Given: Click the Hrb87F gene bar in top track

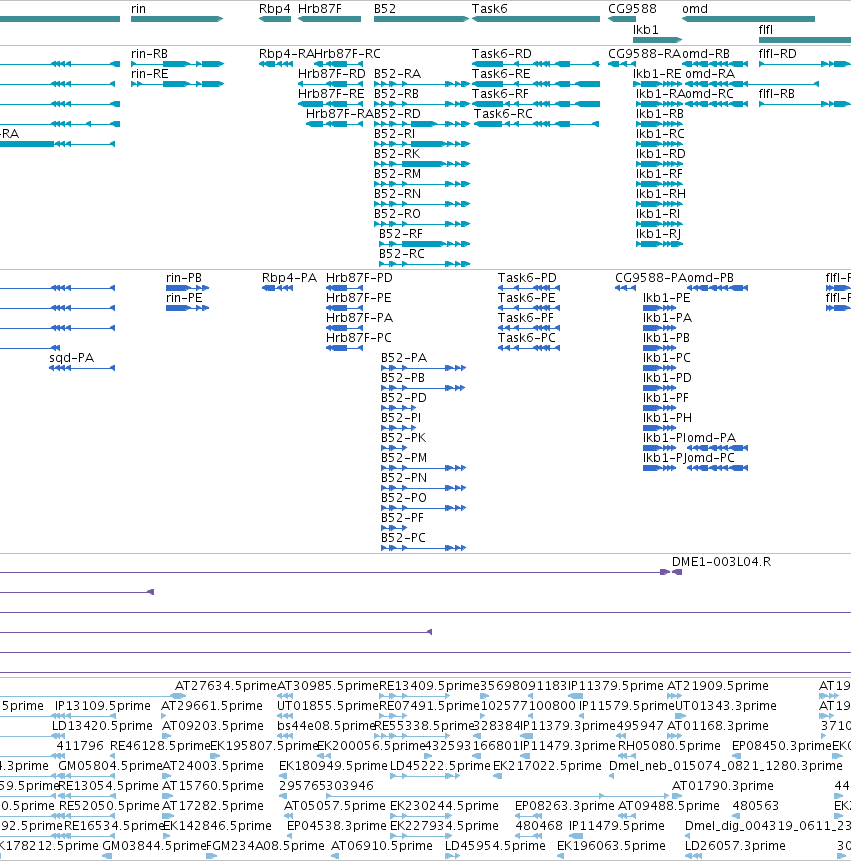Looking at the screenshot, I should (x=329, y=19).
